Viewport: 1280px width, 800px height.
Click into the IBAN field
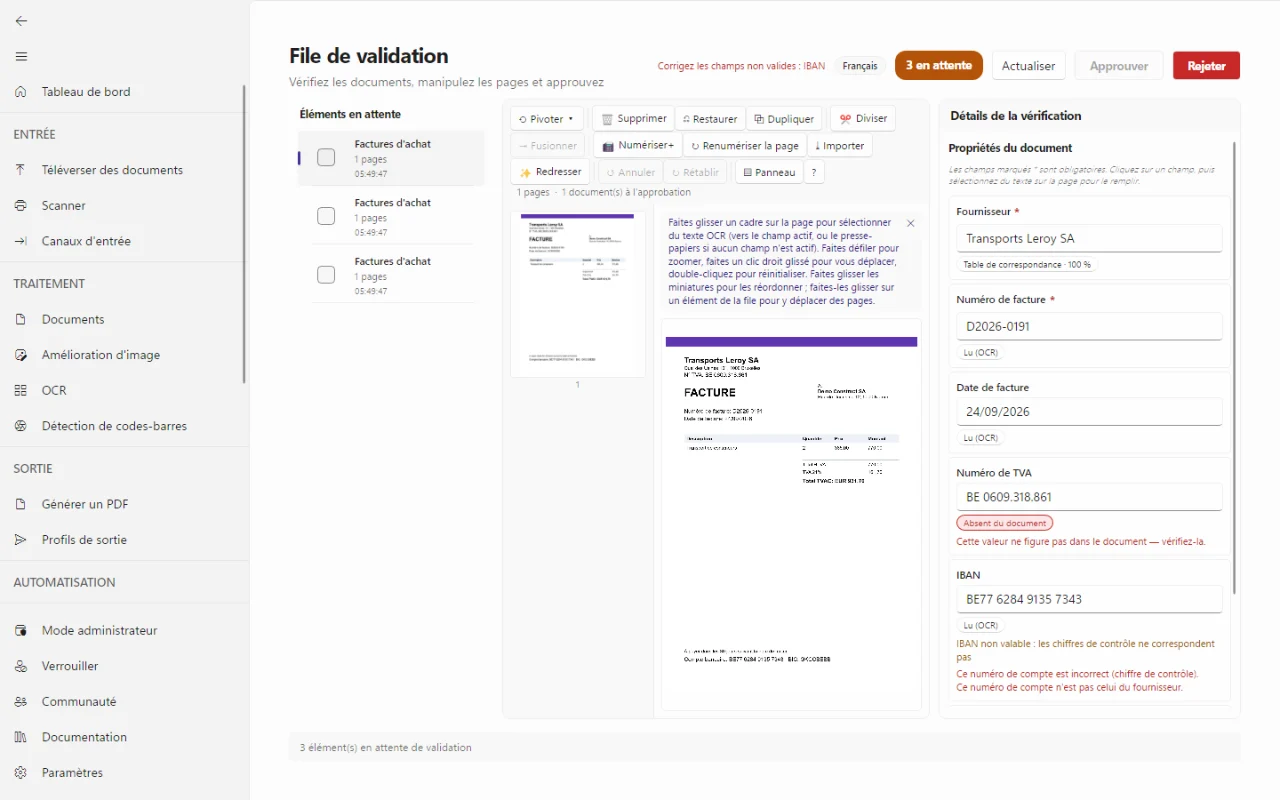coord(1089,599)
